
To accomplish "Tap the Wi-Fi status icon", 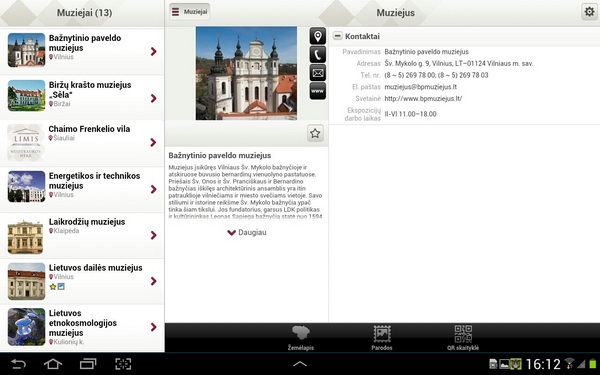I will pos(569,364).
